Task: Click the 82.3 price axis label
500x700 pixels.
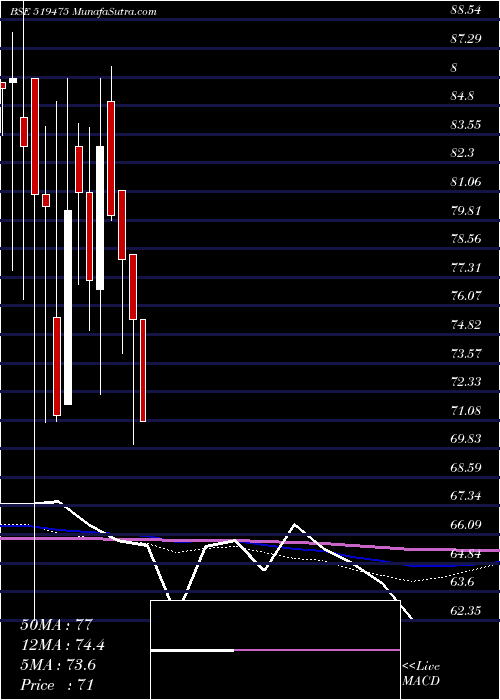Action: (462, 153)
